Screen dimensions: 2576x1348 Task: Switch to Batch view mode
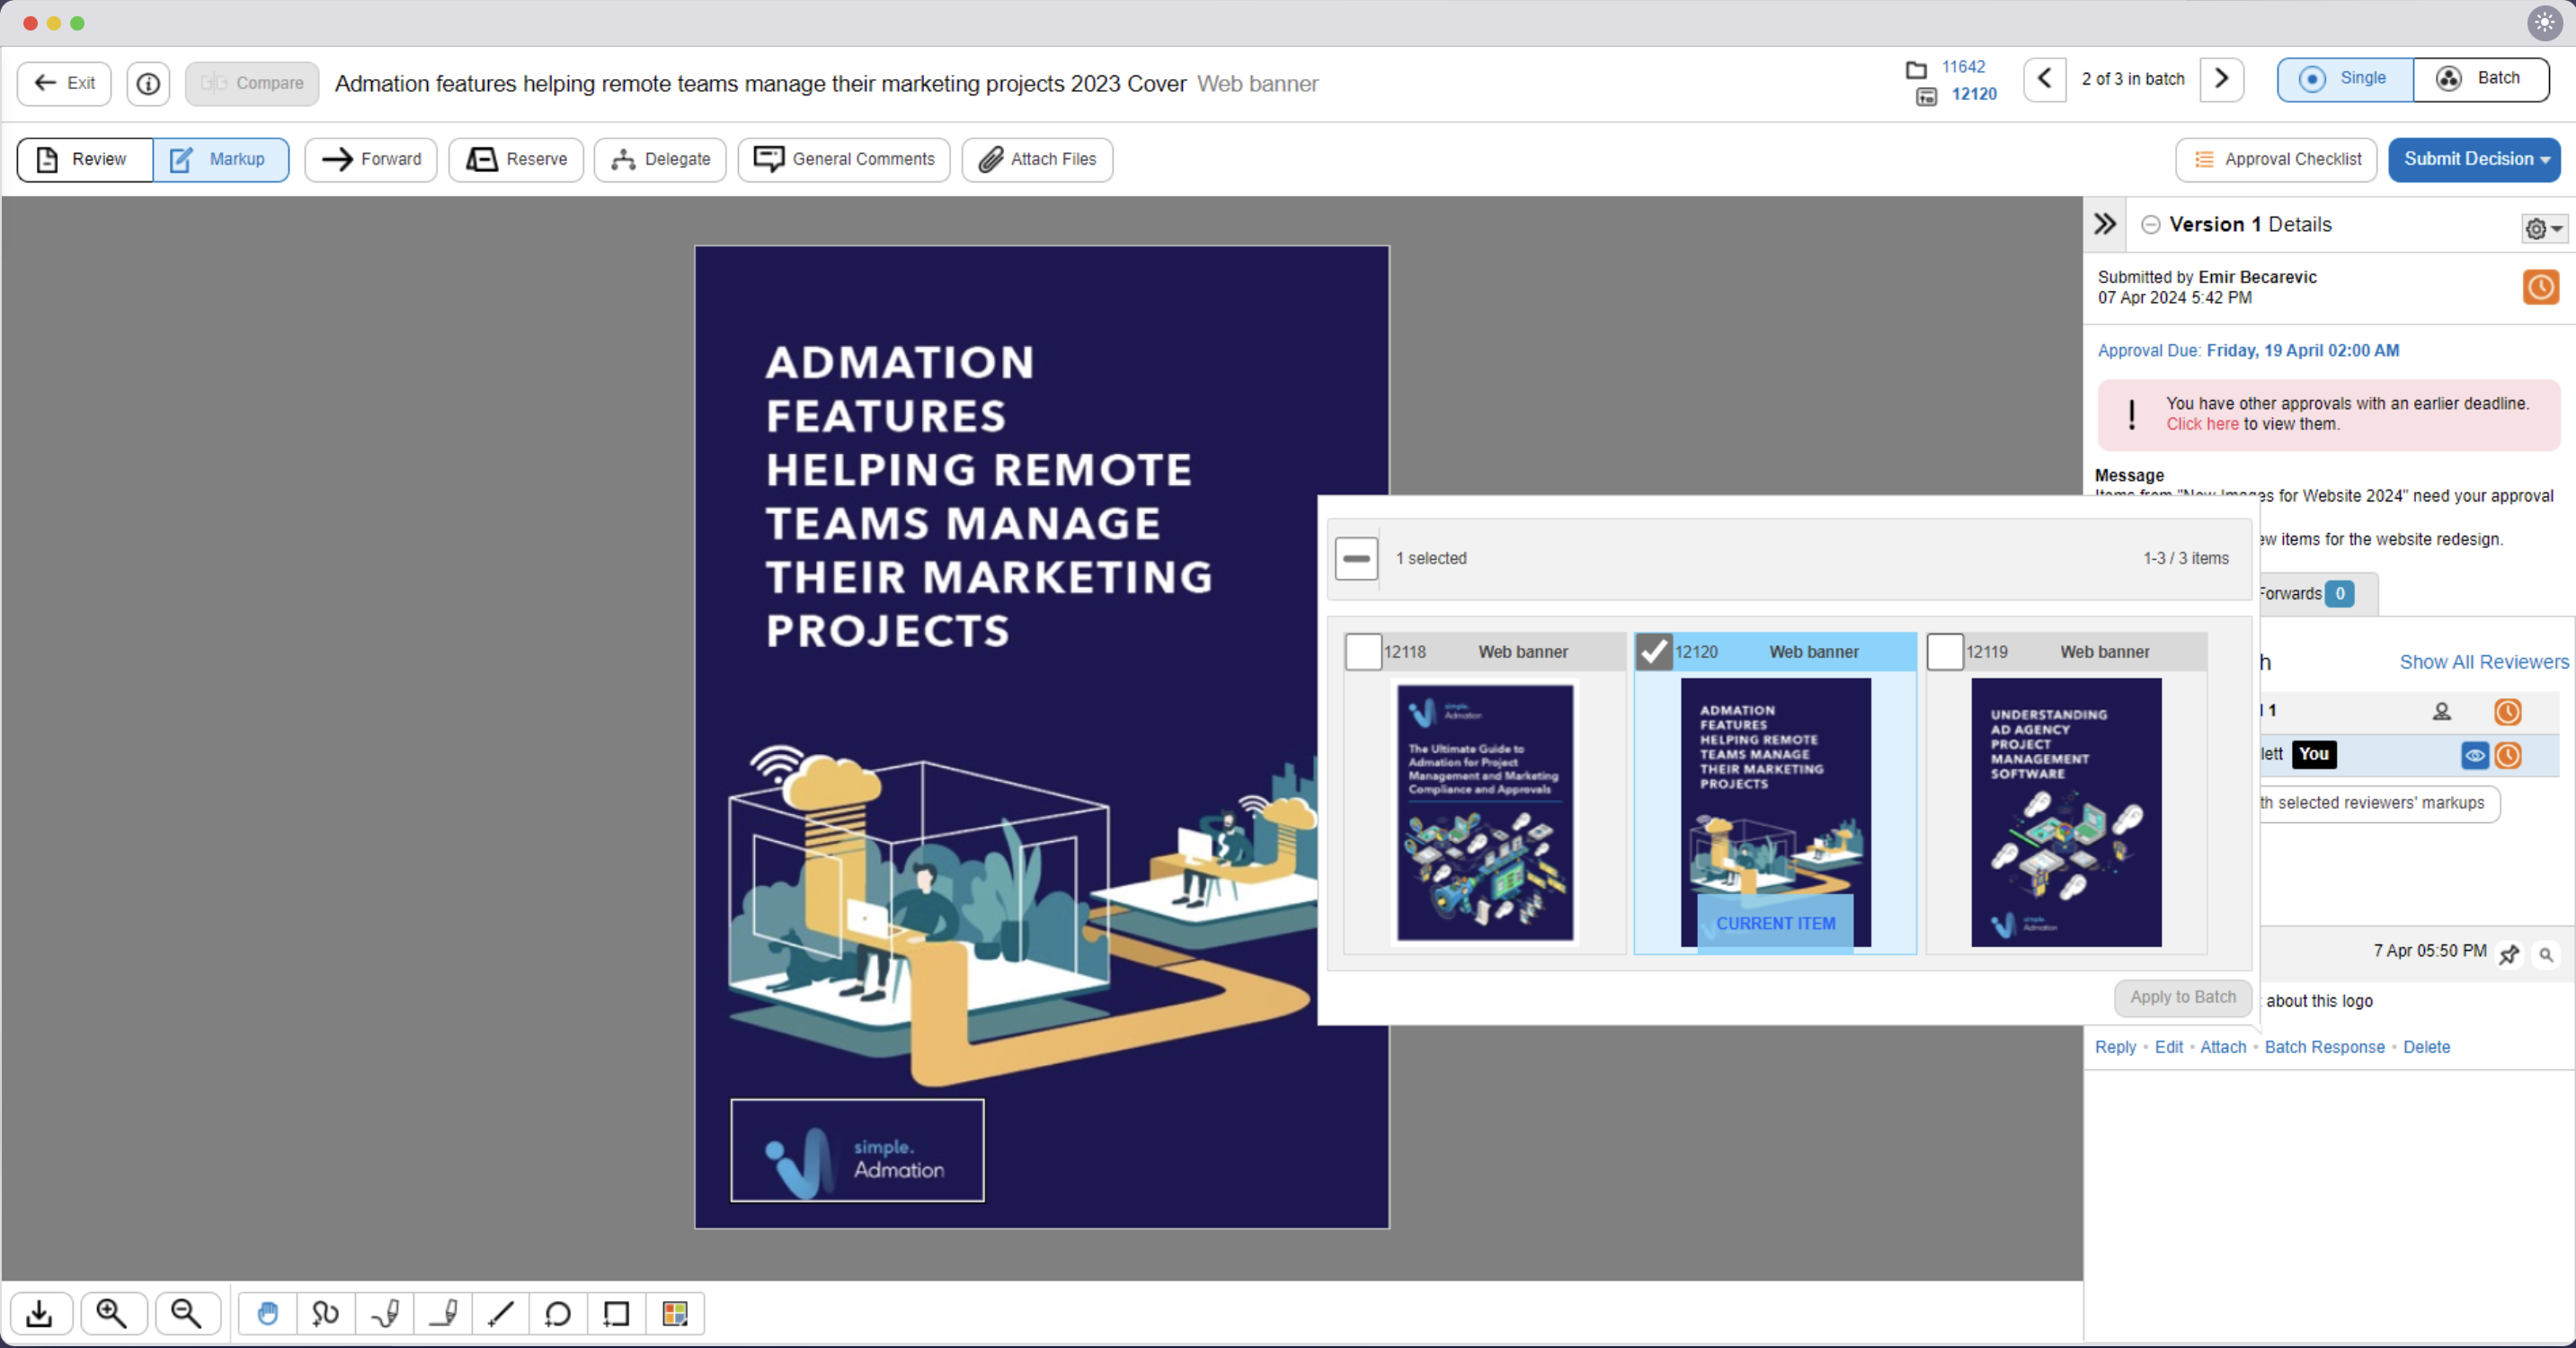tap(2481, 79)
